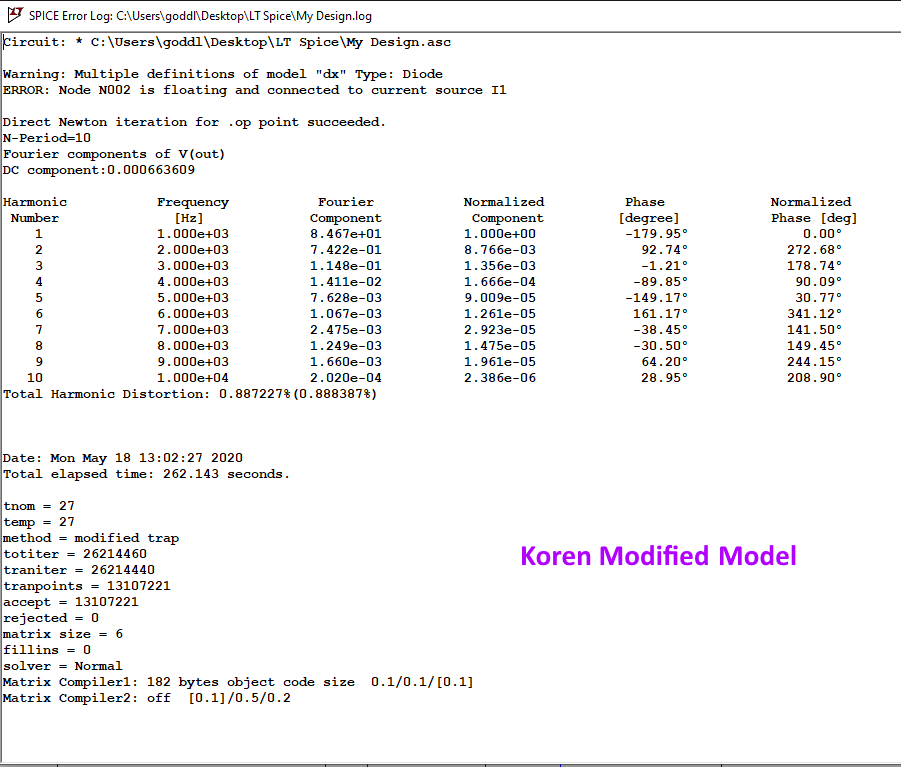901x767 pixels.
Task: Click the 'fillins = 0' line
Action: pyautogui.click(x=47, y=650)
